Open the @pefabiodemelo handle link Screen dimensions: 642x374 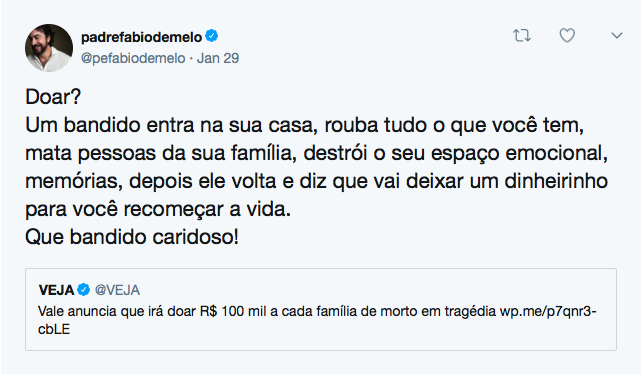click(133, 58)
